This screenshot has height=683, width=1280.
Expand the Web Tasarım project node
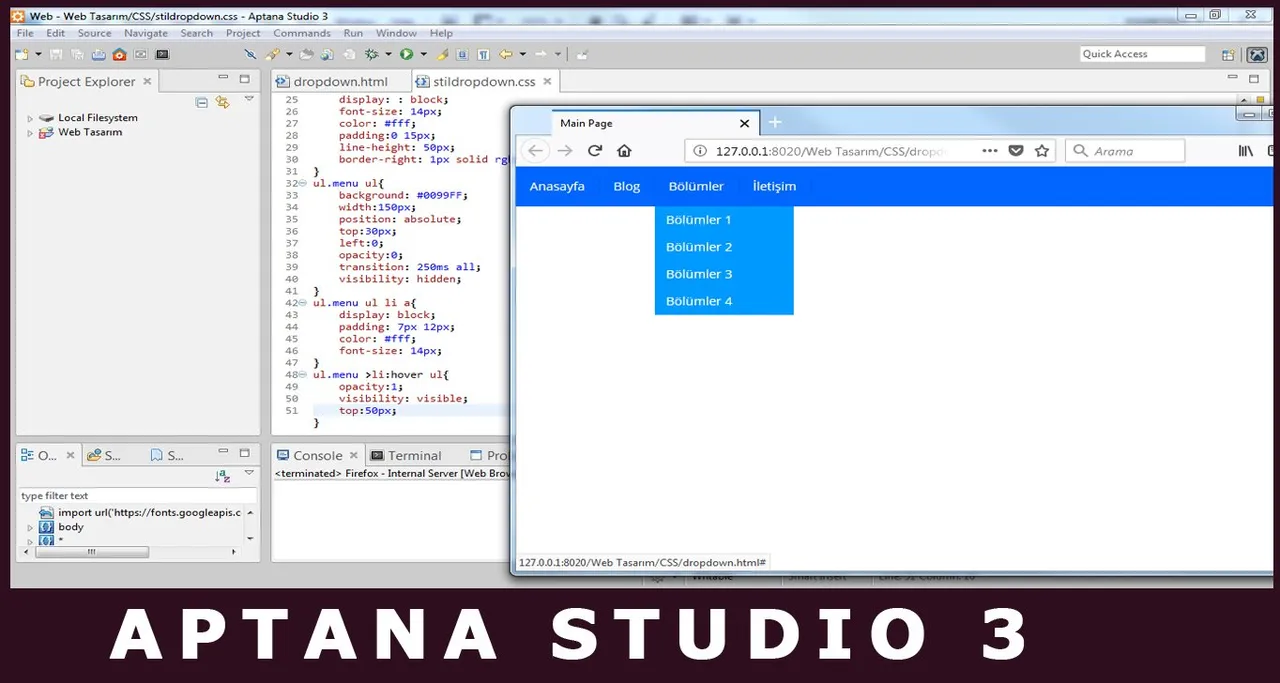click(x=30, y=132)
